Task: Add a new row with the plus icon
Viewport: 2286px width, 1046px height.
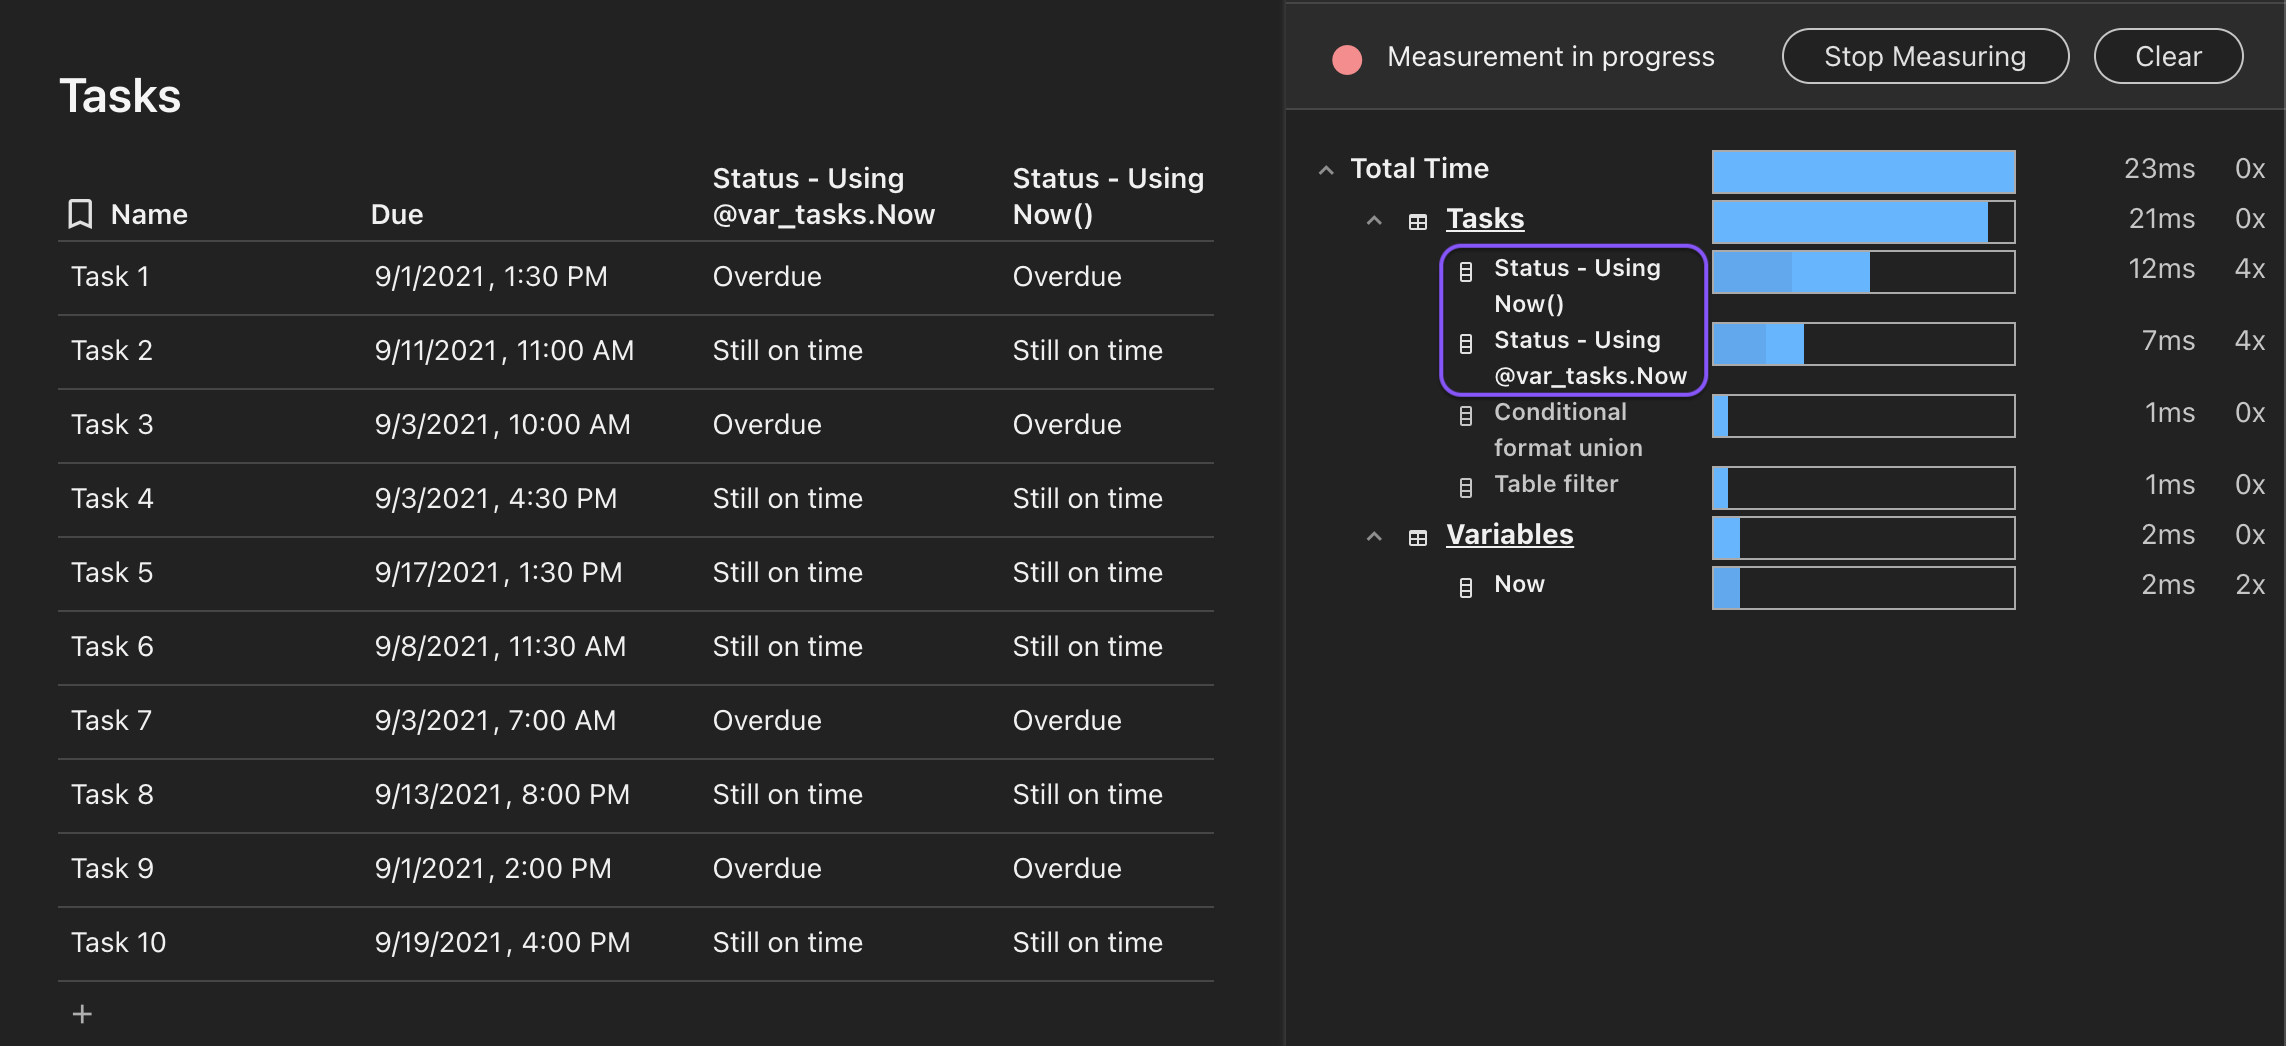Action: (x=82, y=1014)
